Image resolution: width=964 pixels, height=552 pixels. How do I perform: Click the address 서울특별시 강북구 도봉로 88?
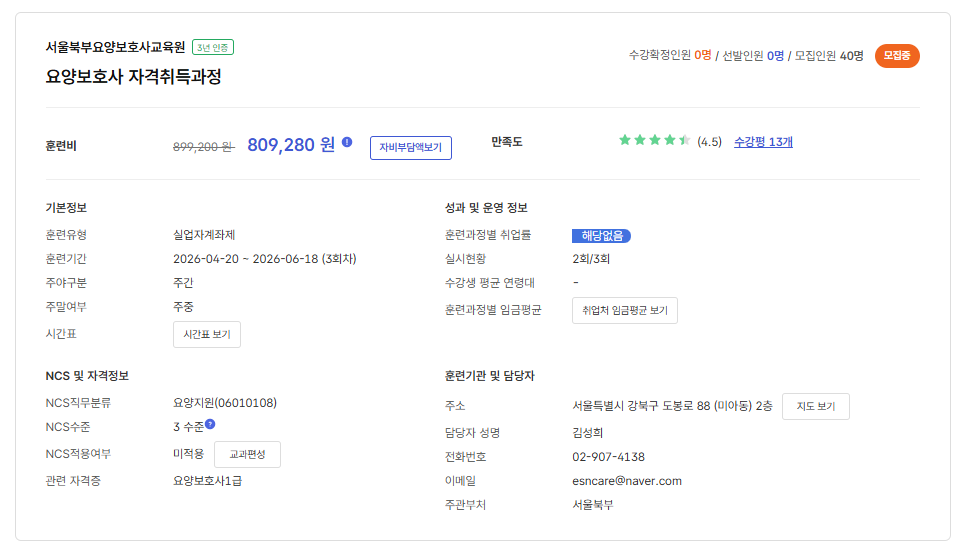665,406
